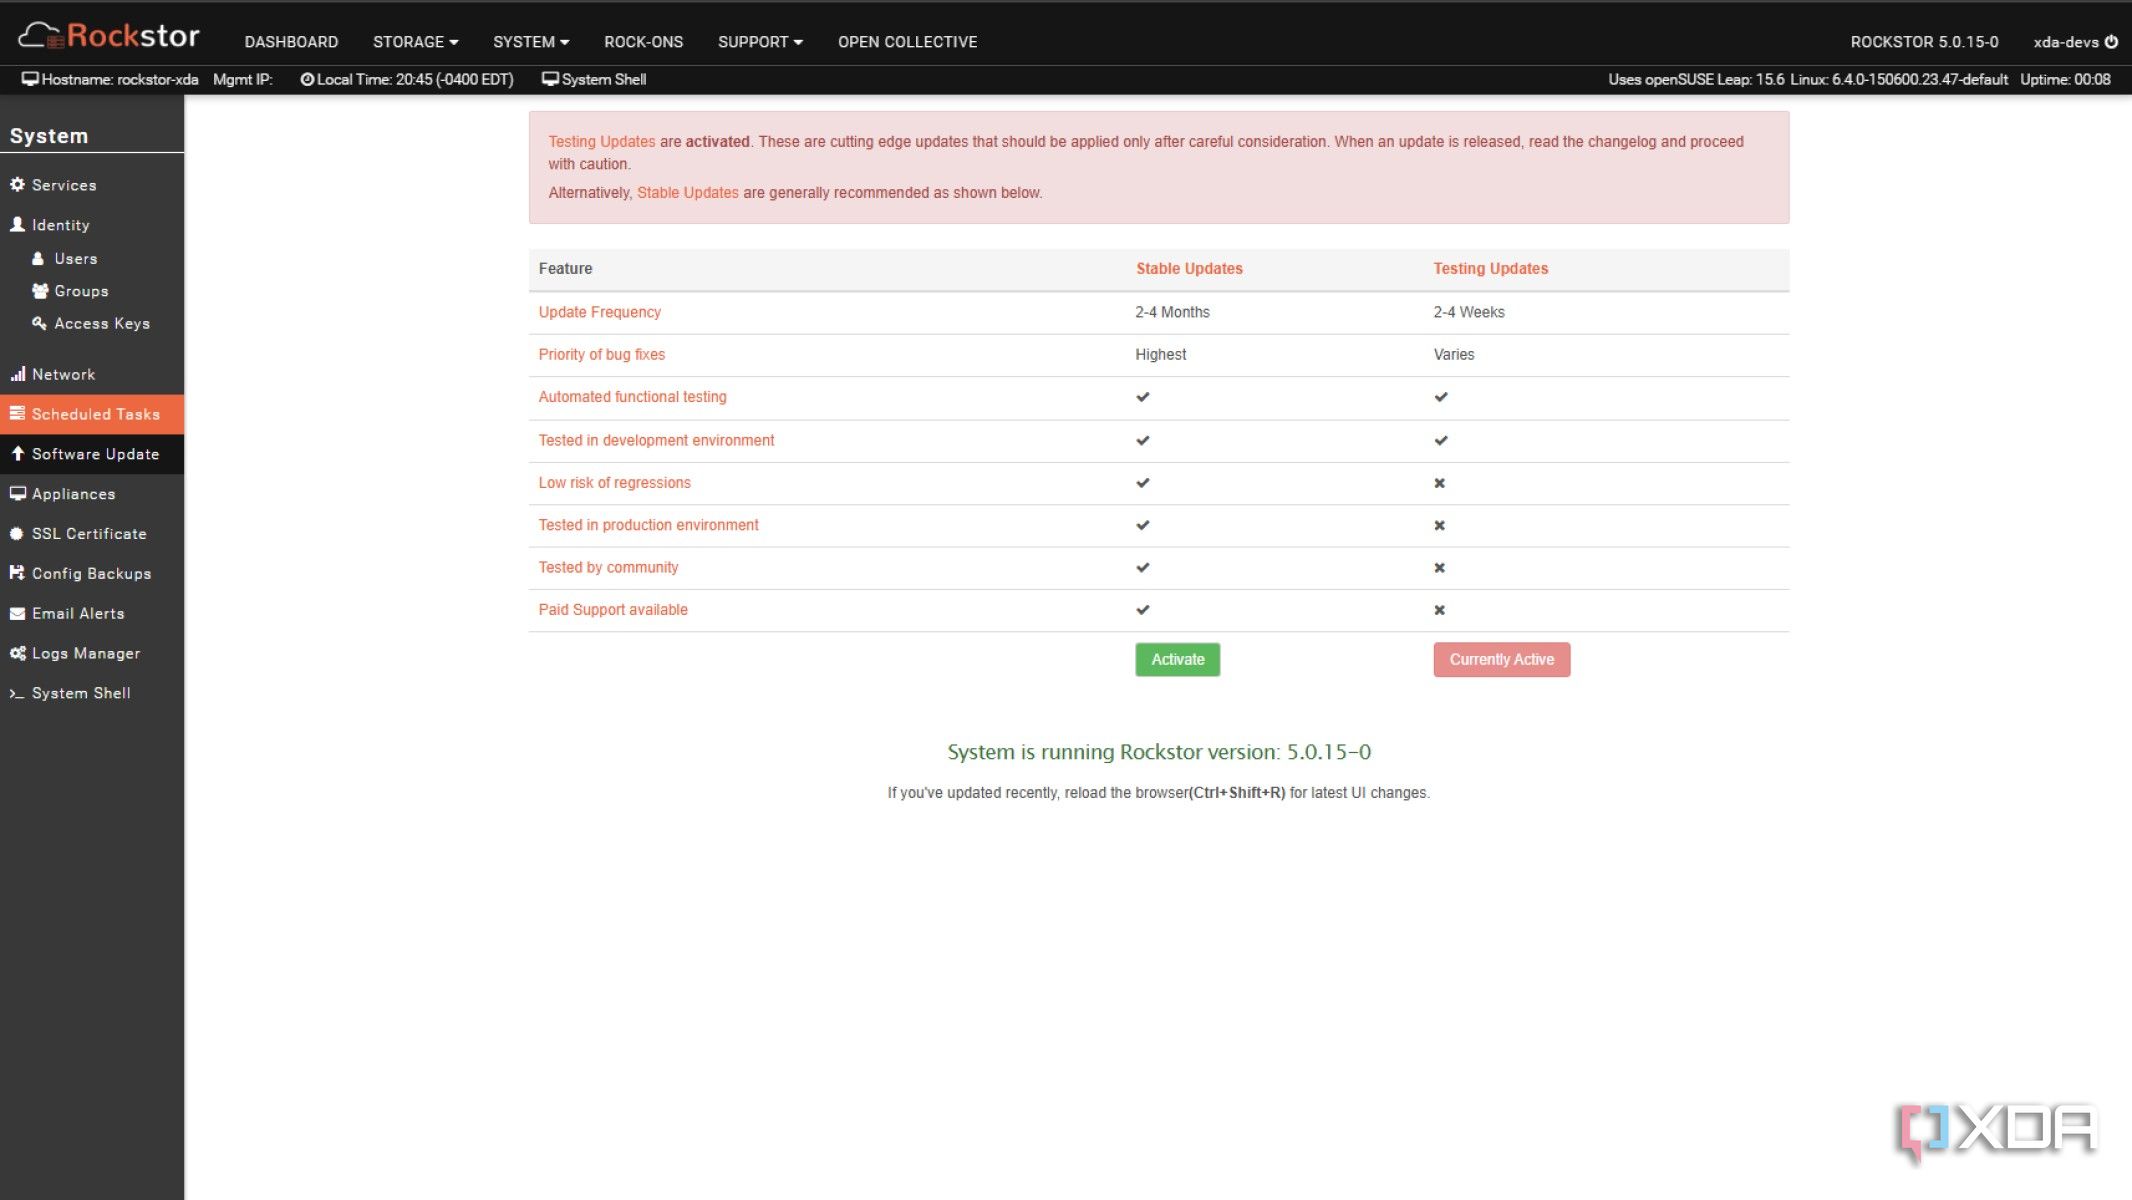Click the Currently Active button
The height and width of the screenshot is (1200, 2132).
click(x=1501, y=660)
